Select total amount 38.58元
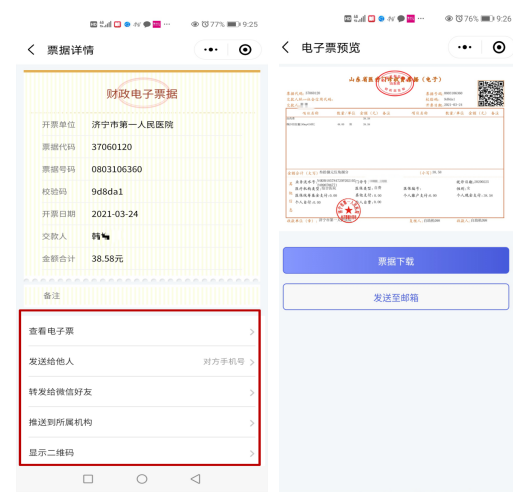The image size is (513, 502). (x=107, y=259)
